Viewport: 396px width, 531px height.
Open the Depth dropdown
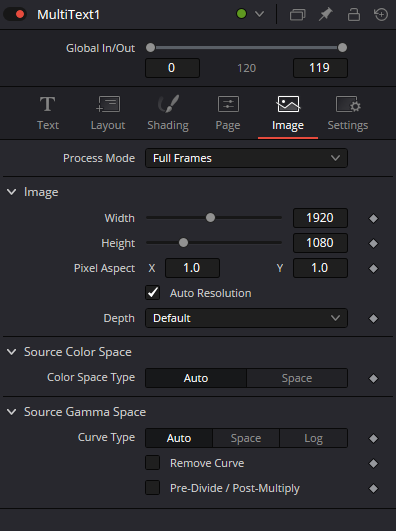coord(246,318)
